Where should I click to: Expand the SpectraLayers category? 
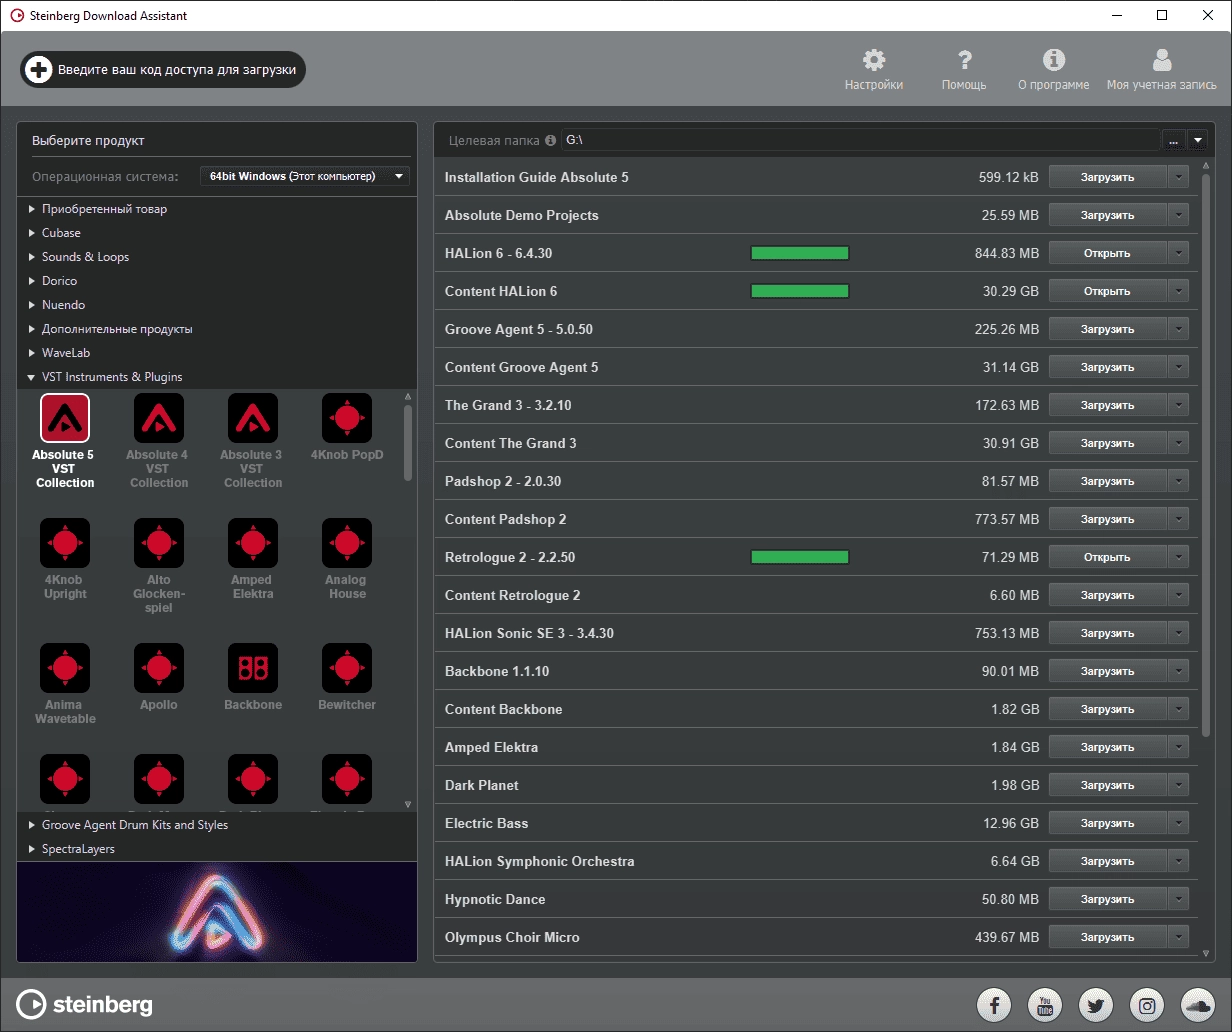point(32,849)
